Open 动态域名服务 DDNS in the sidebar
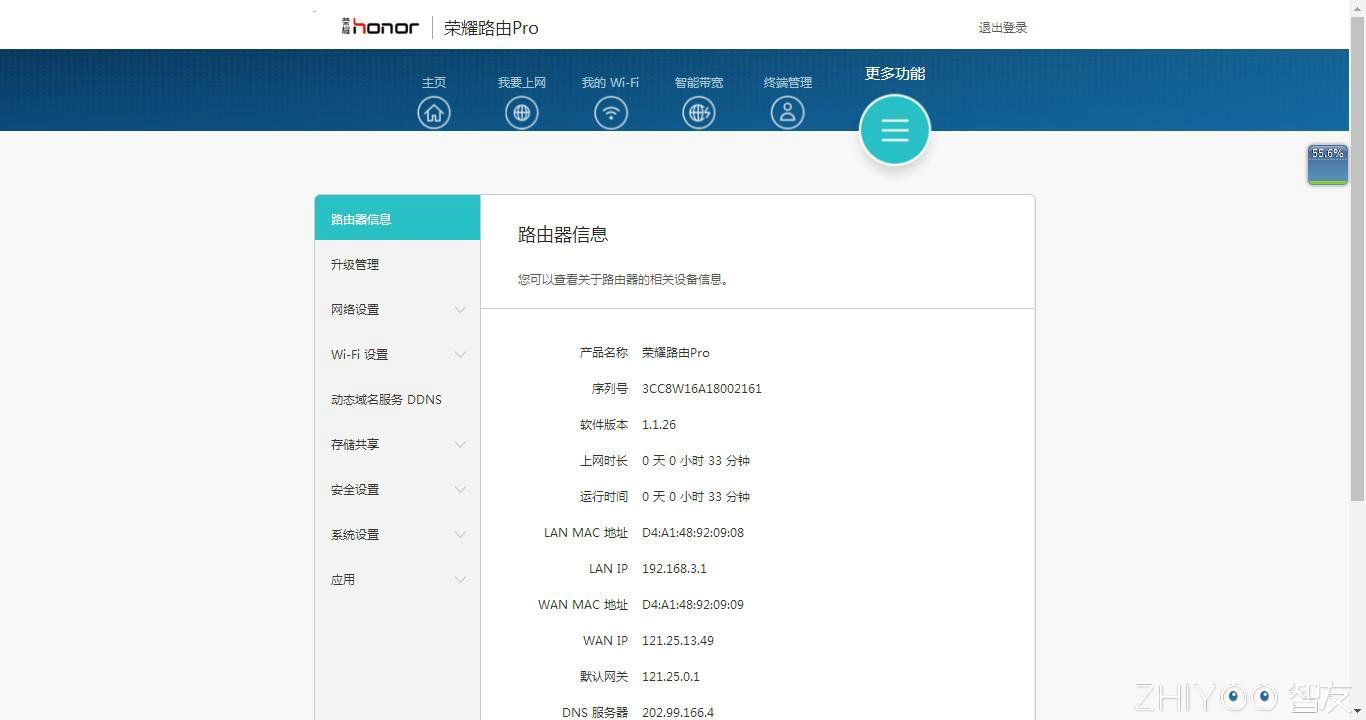 (x=397, y=399)
